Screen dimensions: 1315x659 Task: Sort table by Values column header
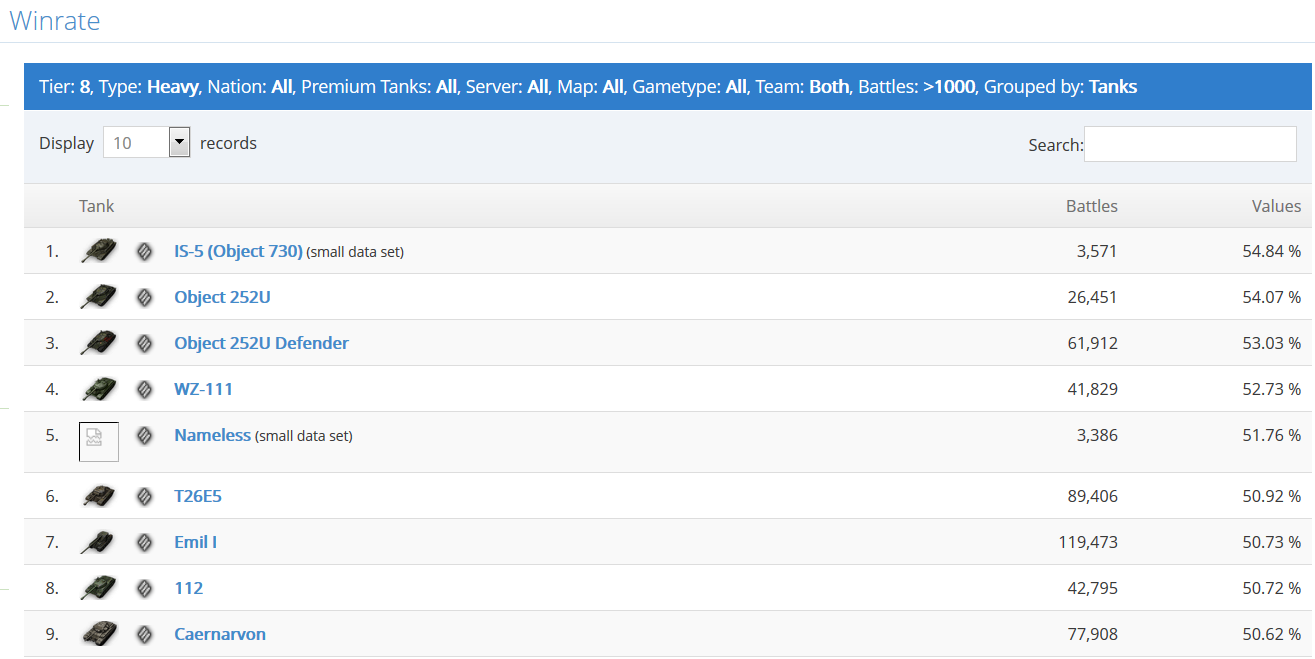(x=1276, y=206)
